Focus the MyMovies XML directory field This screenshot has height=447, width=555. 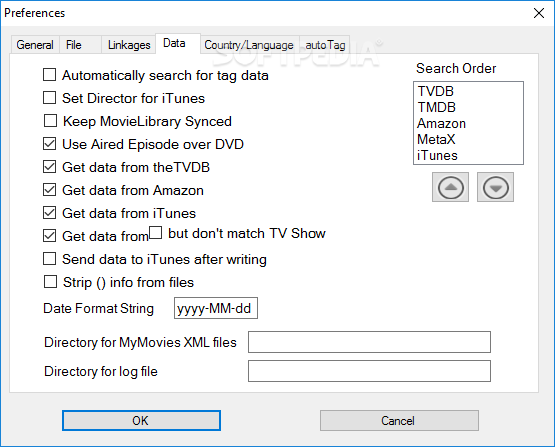[369, 342]
